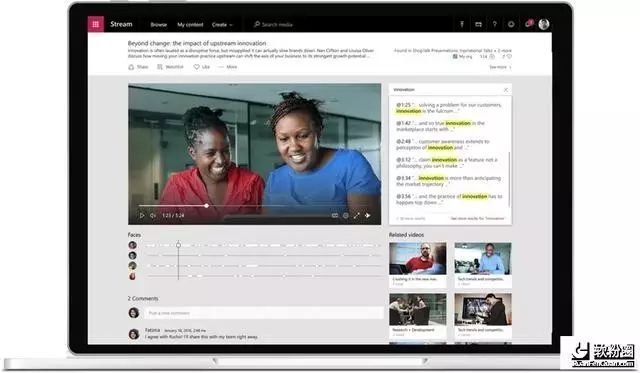The height and width of the screenshot is (373, 640).
Task: Click the user profile avatar in header
Action: click(544, 24)
